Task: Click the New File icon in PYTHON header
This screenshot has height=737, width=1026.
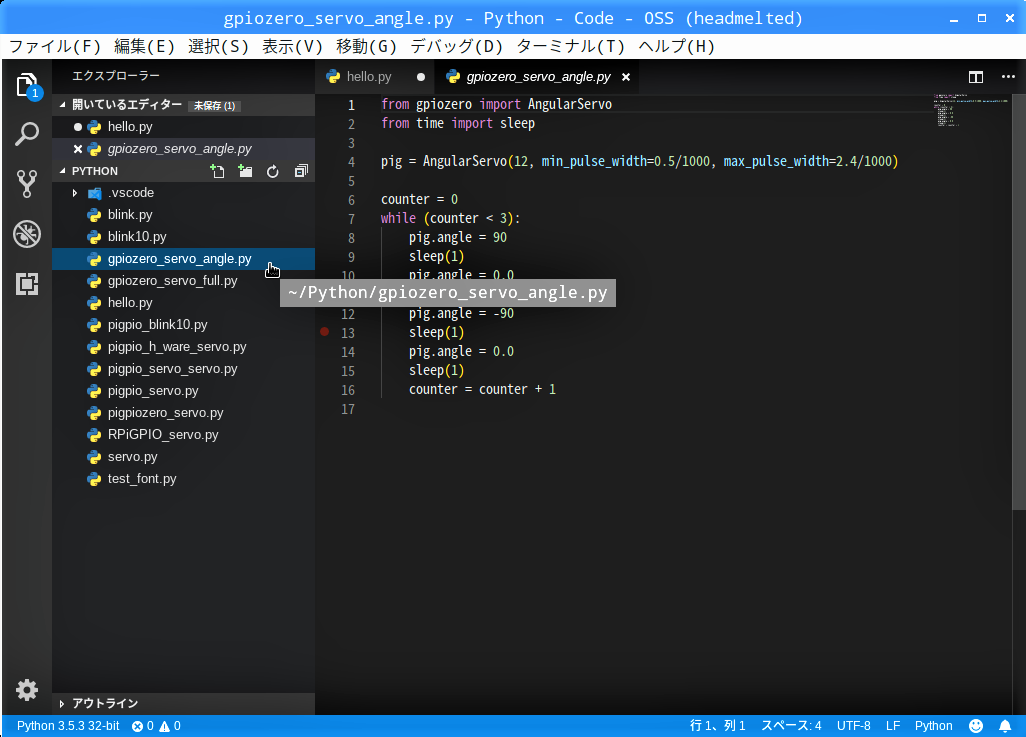Action: coord(217,171)
